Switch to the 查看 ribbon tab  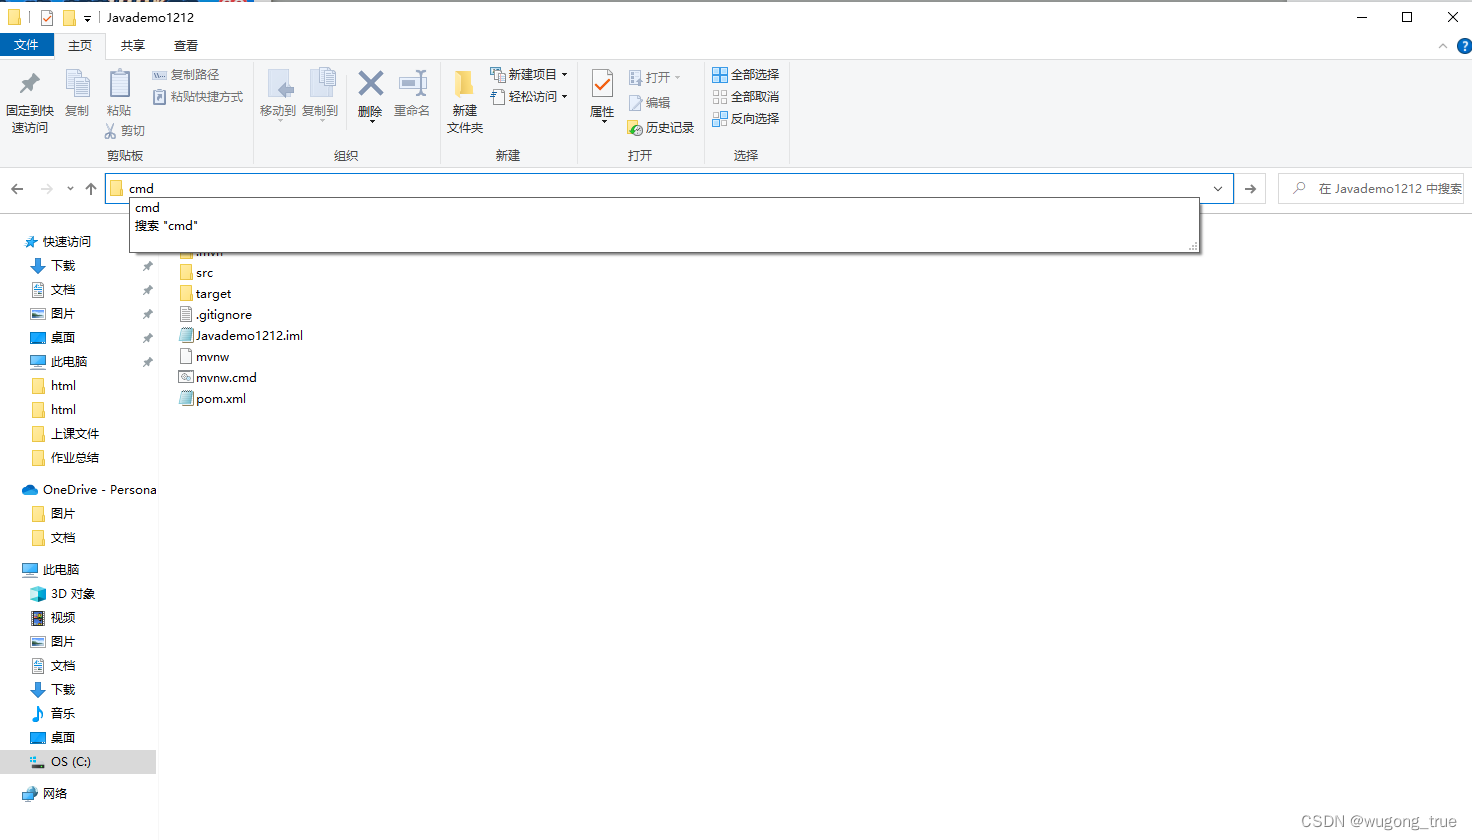pos(185,45)
